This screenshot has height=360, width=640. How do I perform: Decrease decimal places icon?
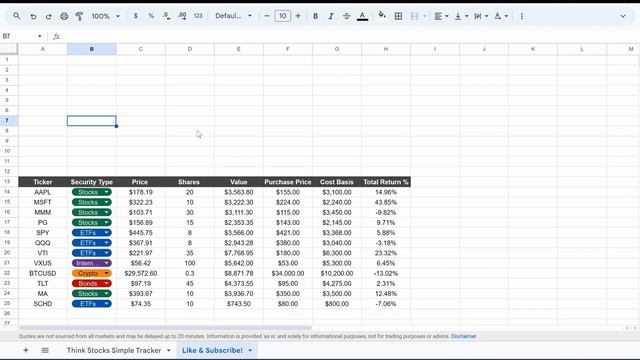click(167, 16)
